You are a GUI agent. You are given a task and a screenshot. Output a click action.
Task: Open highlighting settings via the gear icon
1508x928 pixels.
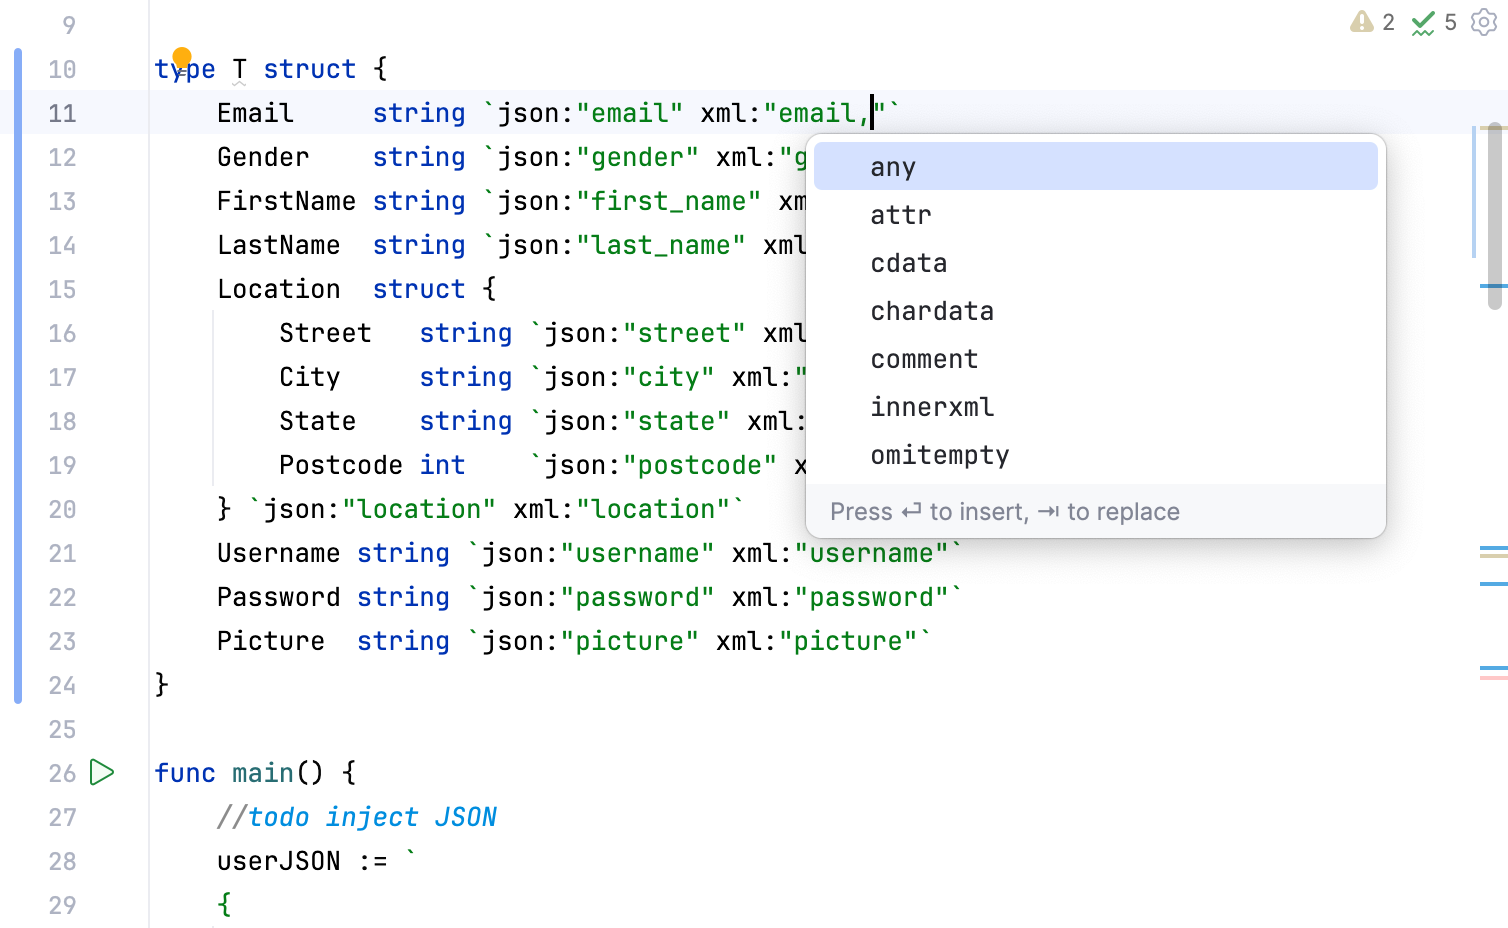click(x=1485, y=22)
